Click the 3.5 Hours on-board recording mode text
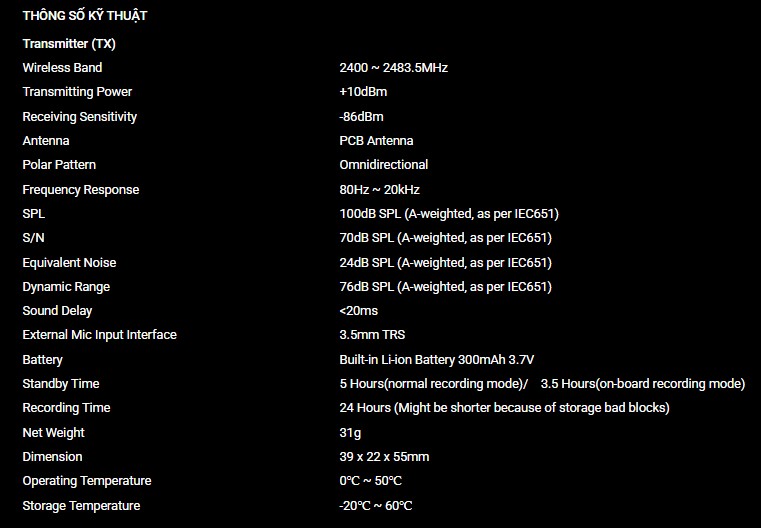761x528 pixels. tap(643, 383)
